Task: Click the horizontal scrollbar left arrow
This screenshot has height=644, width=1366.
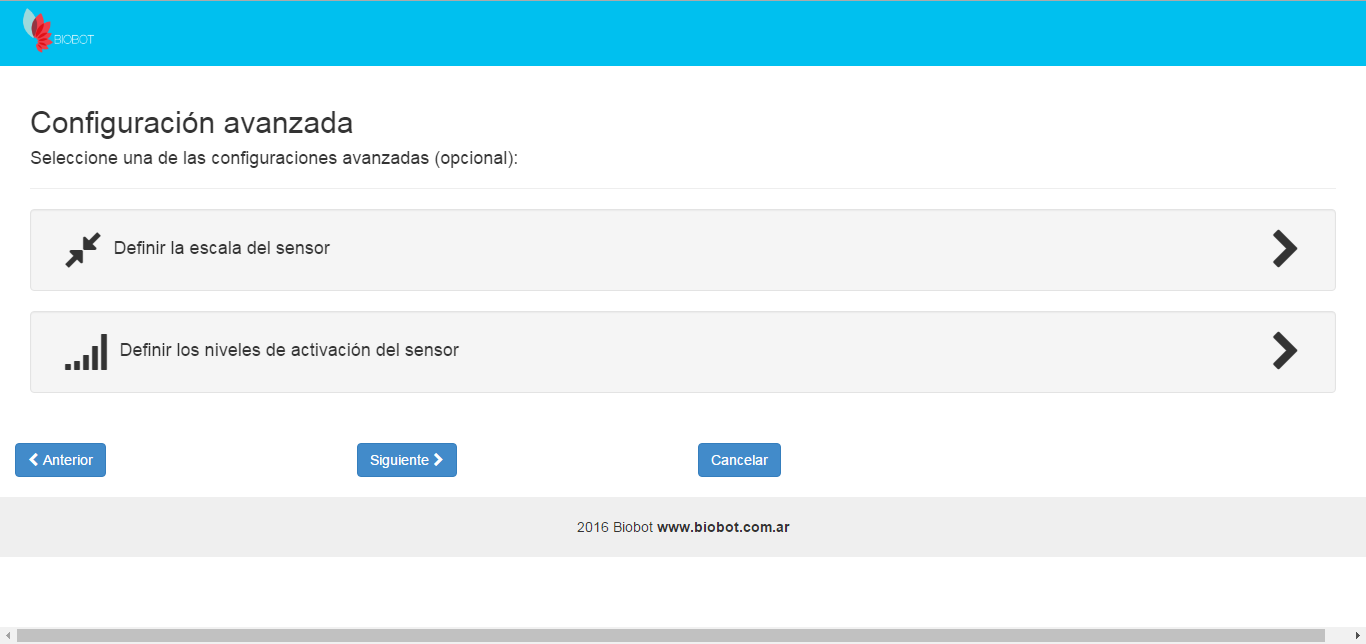Action: click(x=7, y=636)
